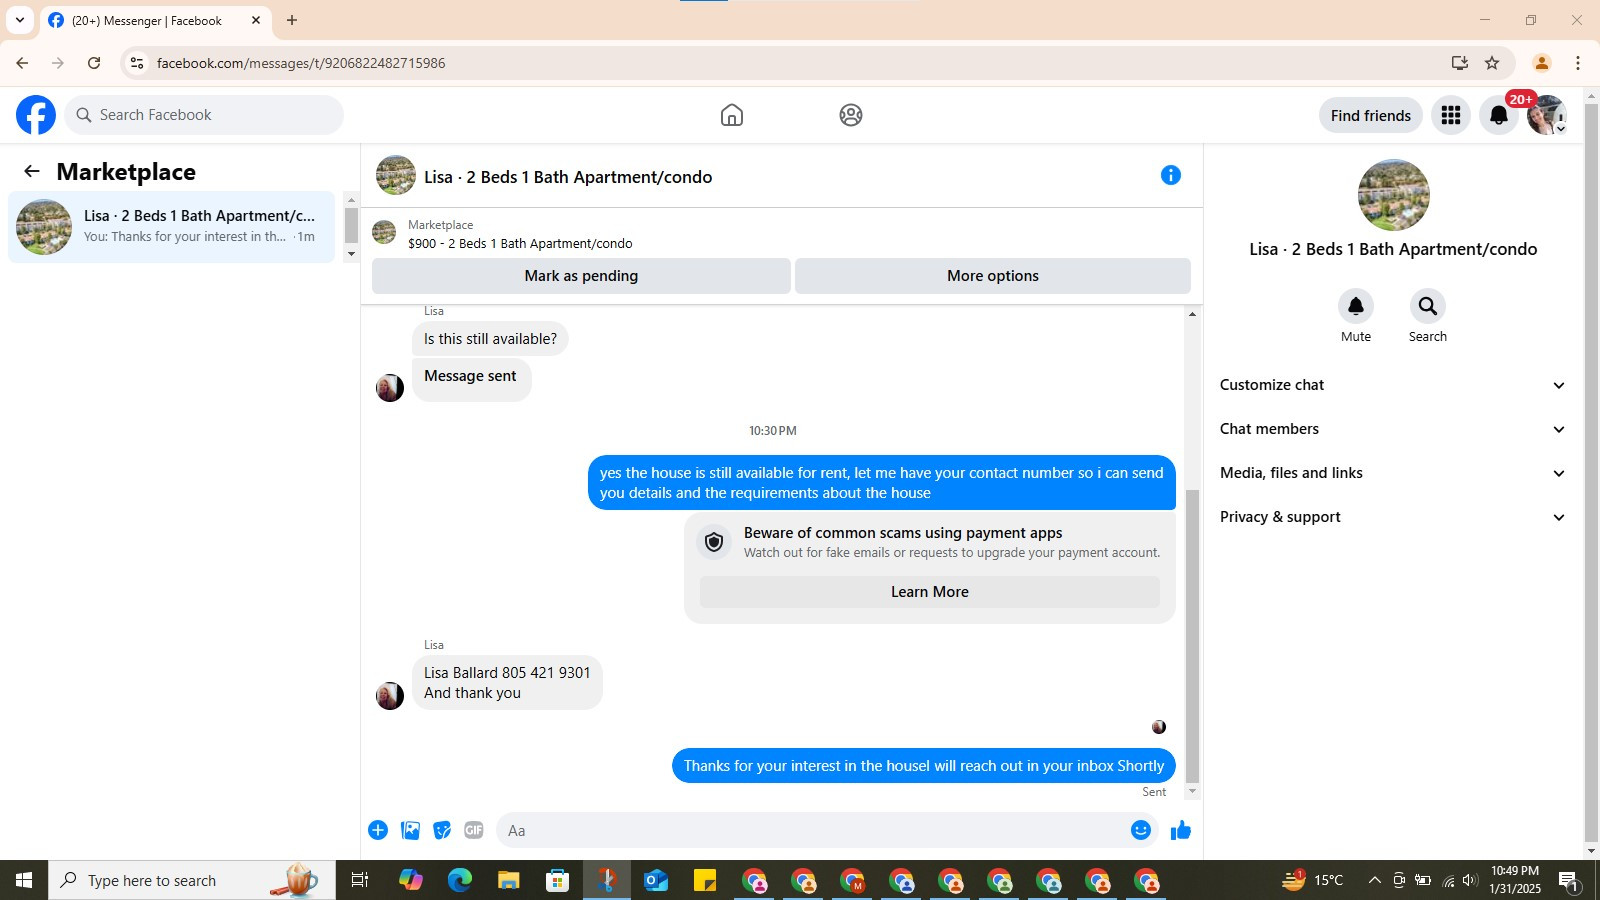Show hidden system tray icons
This screenshot has width=1600, height=900.
(x=1374, y=880)
